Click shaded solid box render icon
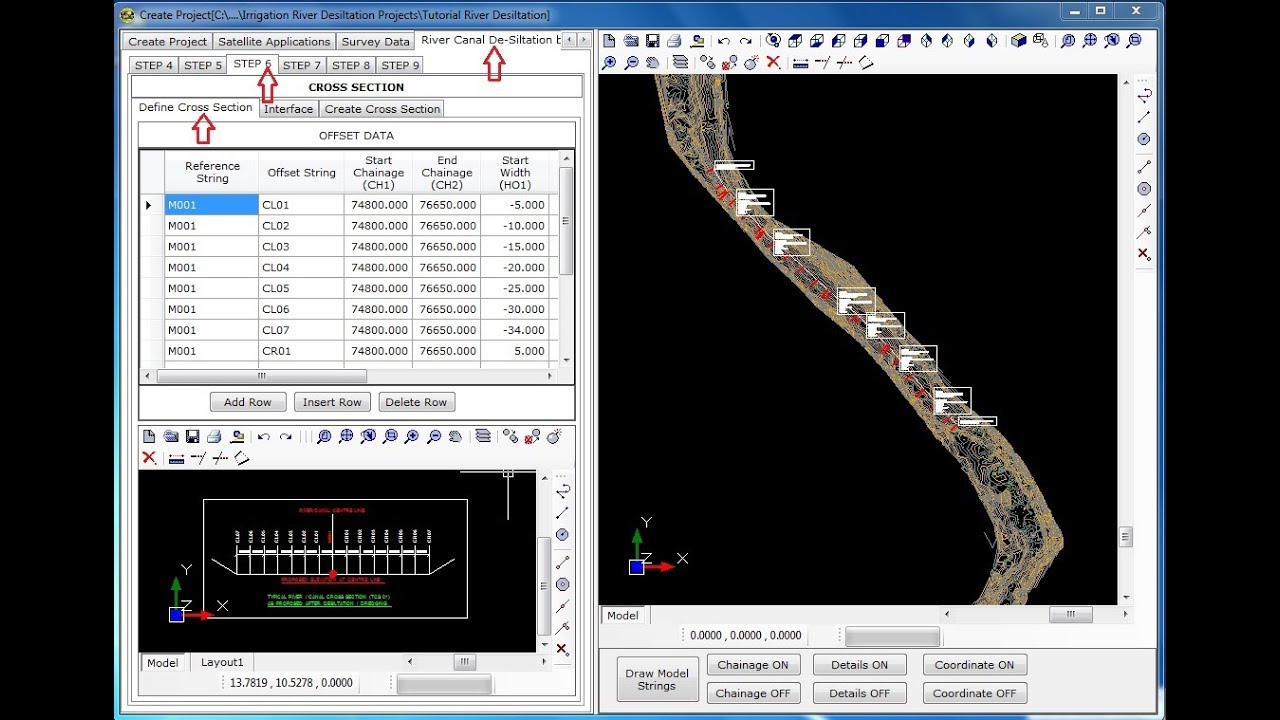Screen dimensions: 1280x720 [1018, 41]
